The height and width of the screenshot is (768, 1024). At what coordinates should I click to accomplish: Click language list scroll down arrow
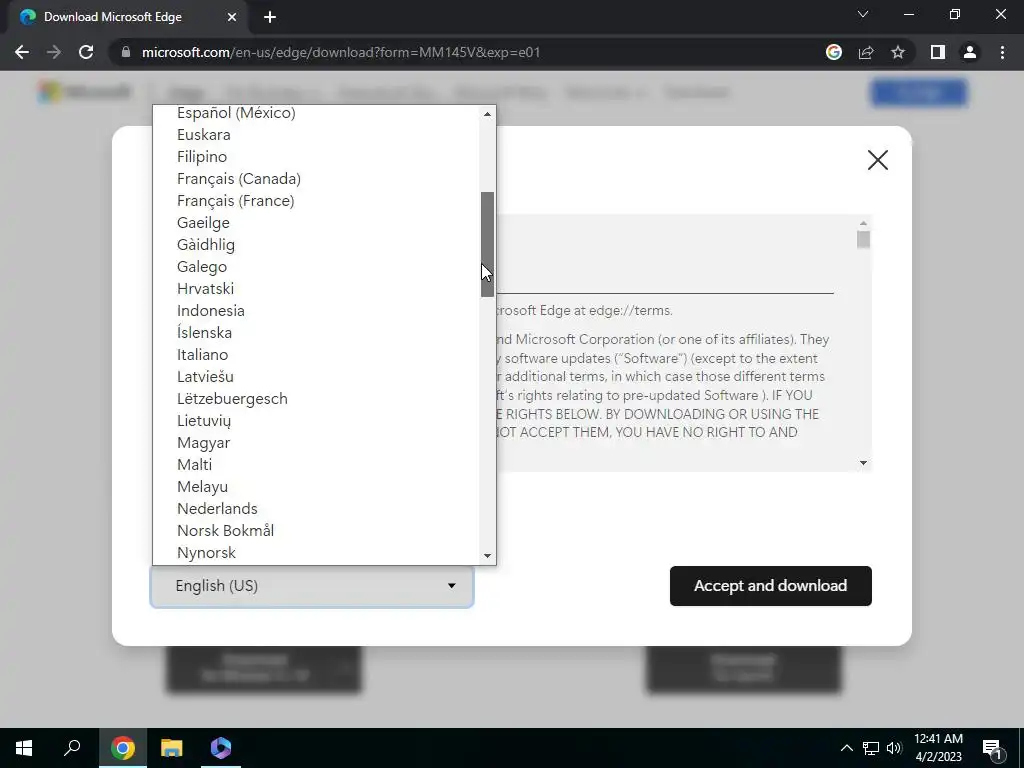[x=487, y=556]
